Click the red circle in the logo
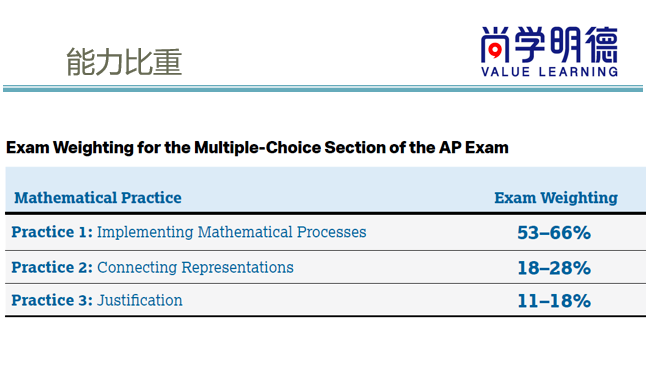646x377 pixels. click(x=495, y=51)
